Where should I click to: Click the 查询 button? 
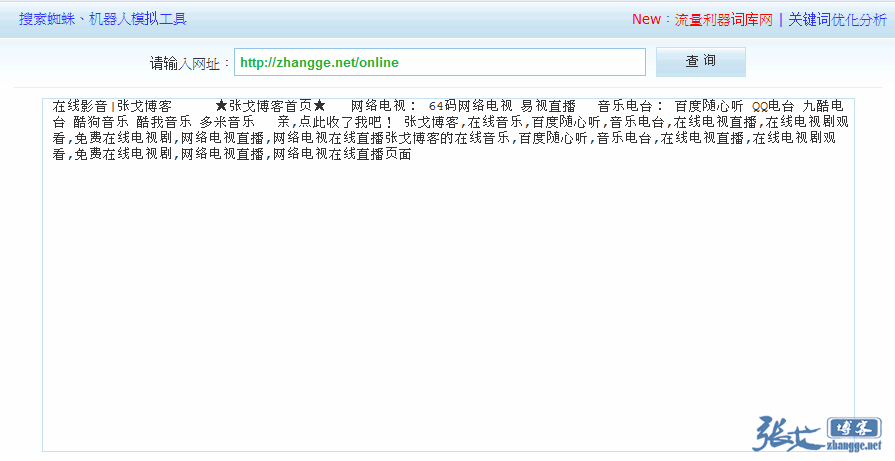(x=700, y=62)
